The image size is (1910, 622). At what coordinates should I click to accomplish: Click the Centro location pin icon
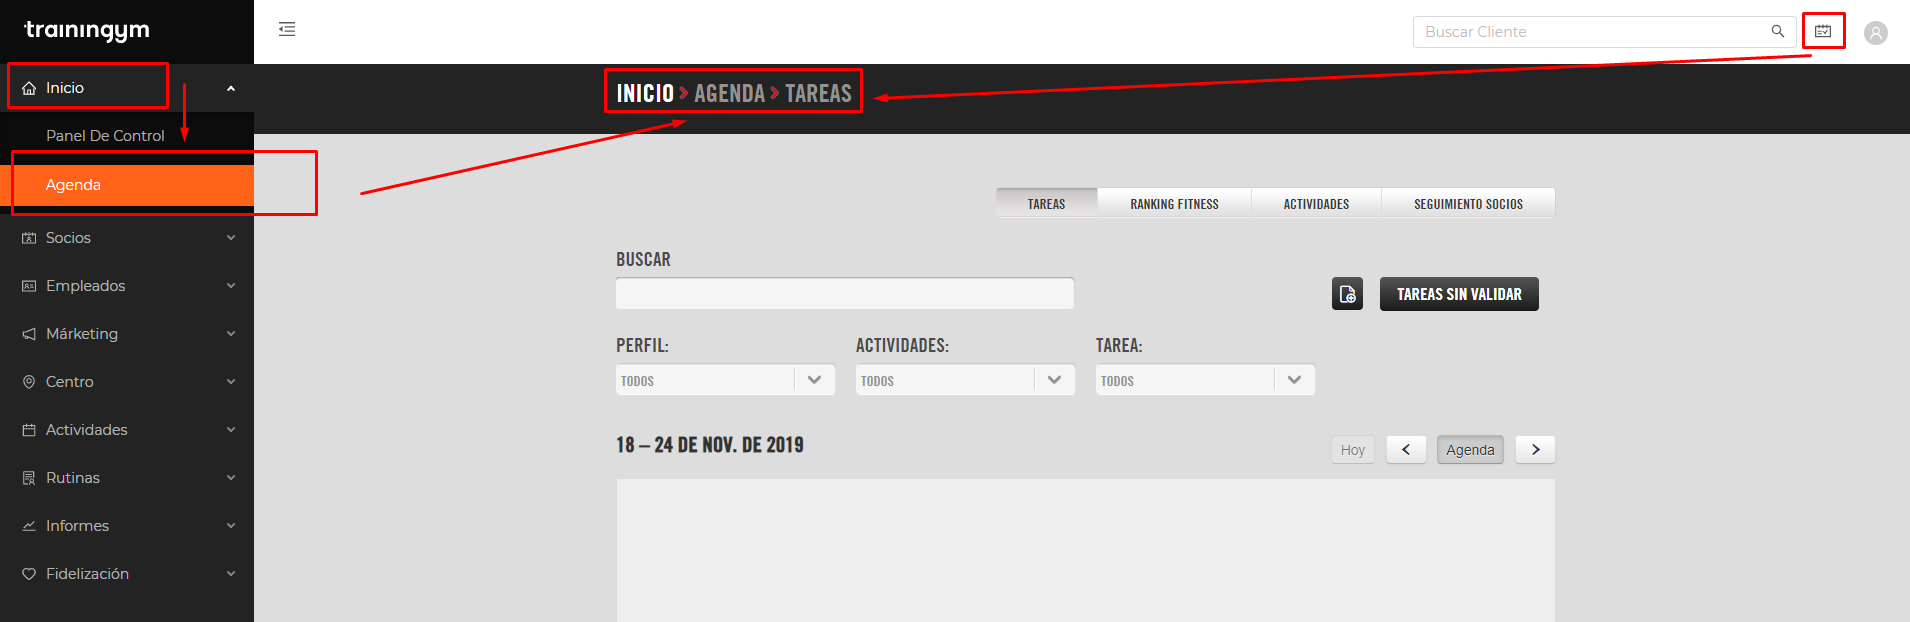[29, 382]
